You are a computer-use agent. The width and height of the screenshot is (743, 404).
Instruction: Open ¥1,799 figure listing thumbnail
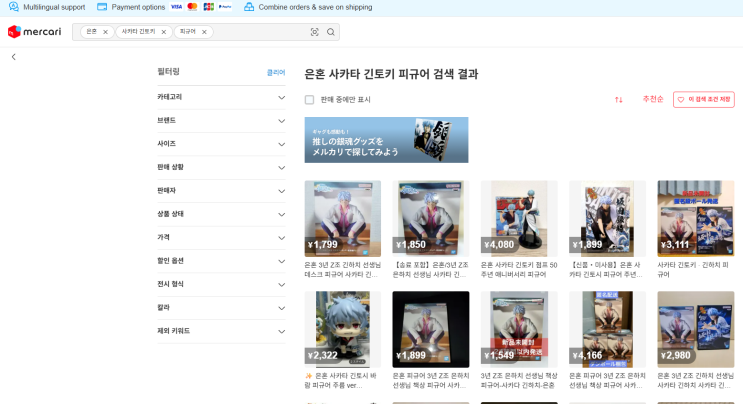coord(343,218)
